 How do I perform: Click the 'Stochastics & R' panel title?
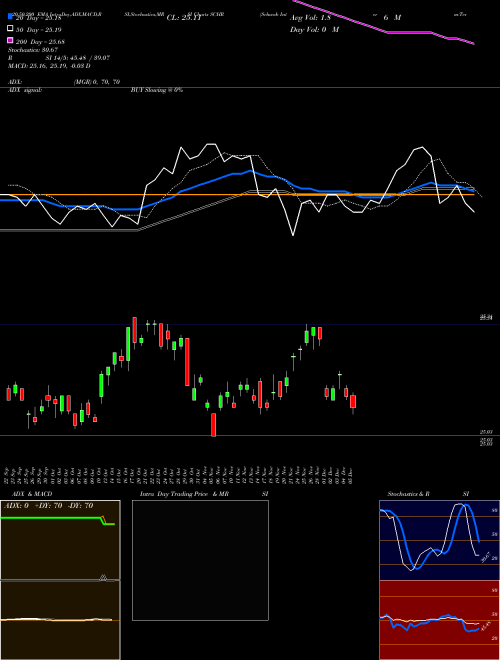(x=409, y=494)
